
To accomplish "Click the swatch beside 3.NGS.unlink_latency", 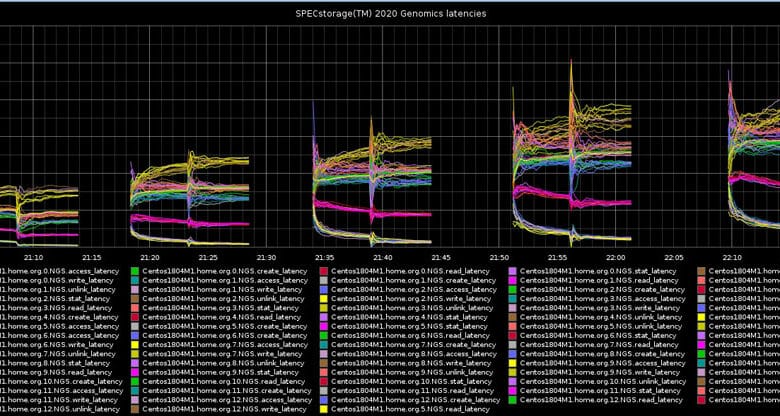I will pyautogui.click(x=324, y=308).
